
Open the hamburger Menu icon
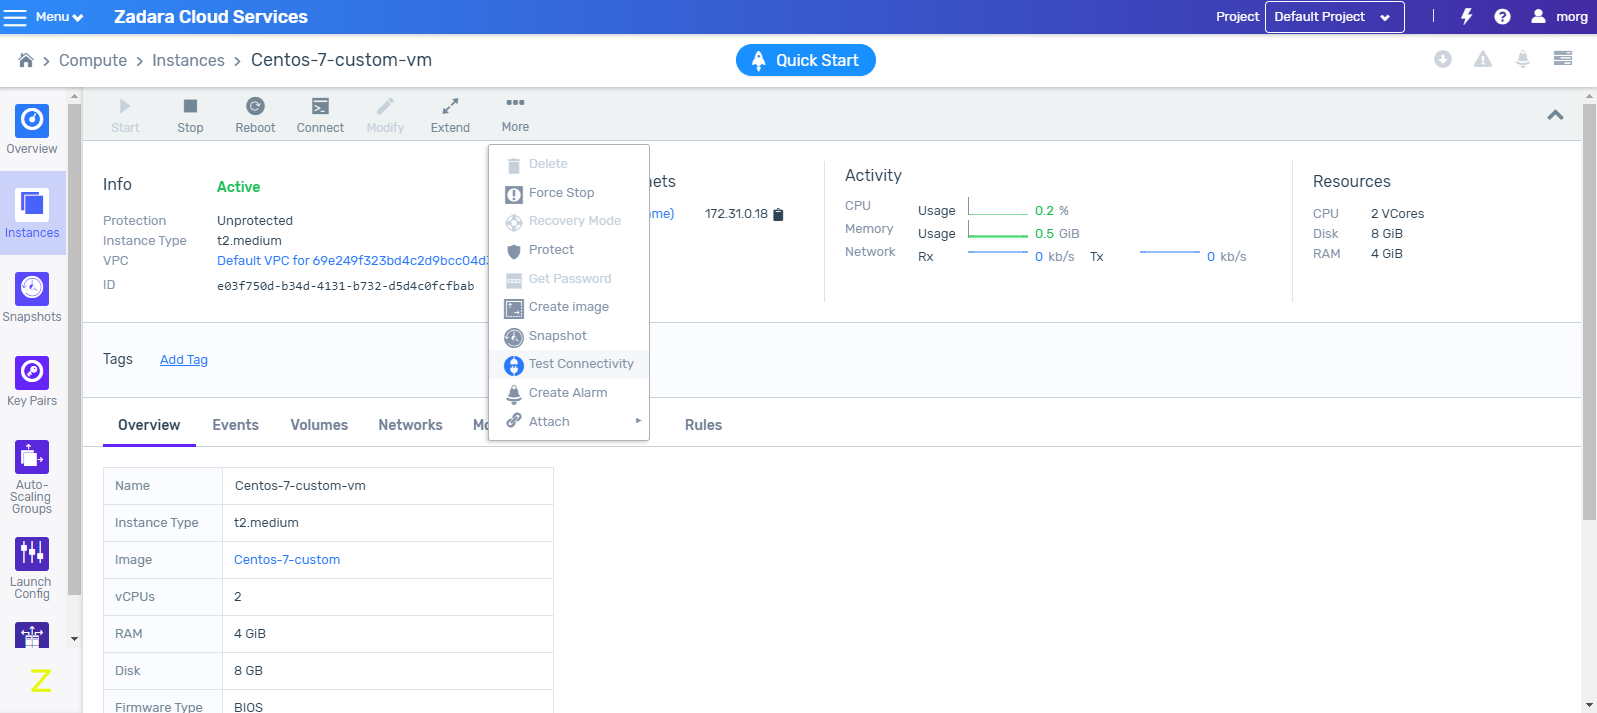15,17
